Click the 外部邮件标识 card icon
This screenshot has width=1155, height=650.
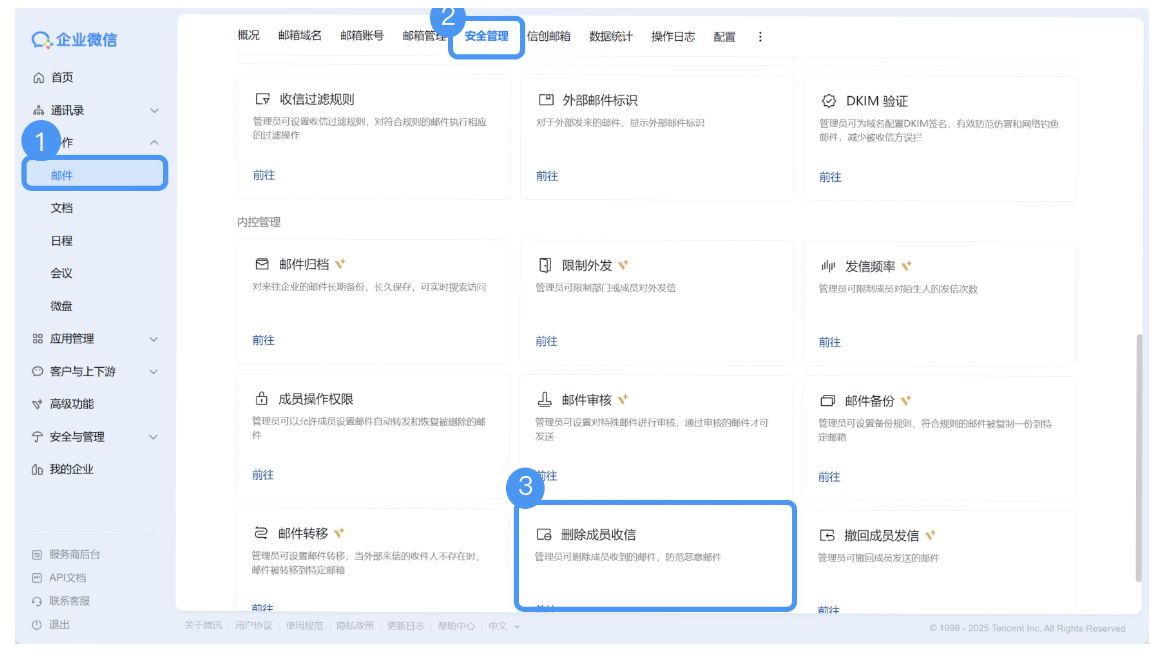pyautogui.click(x=546, y=99)
